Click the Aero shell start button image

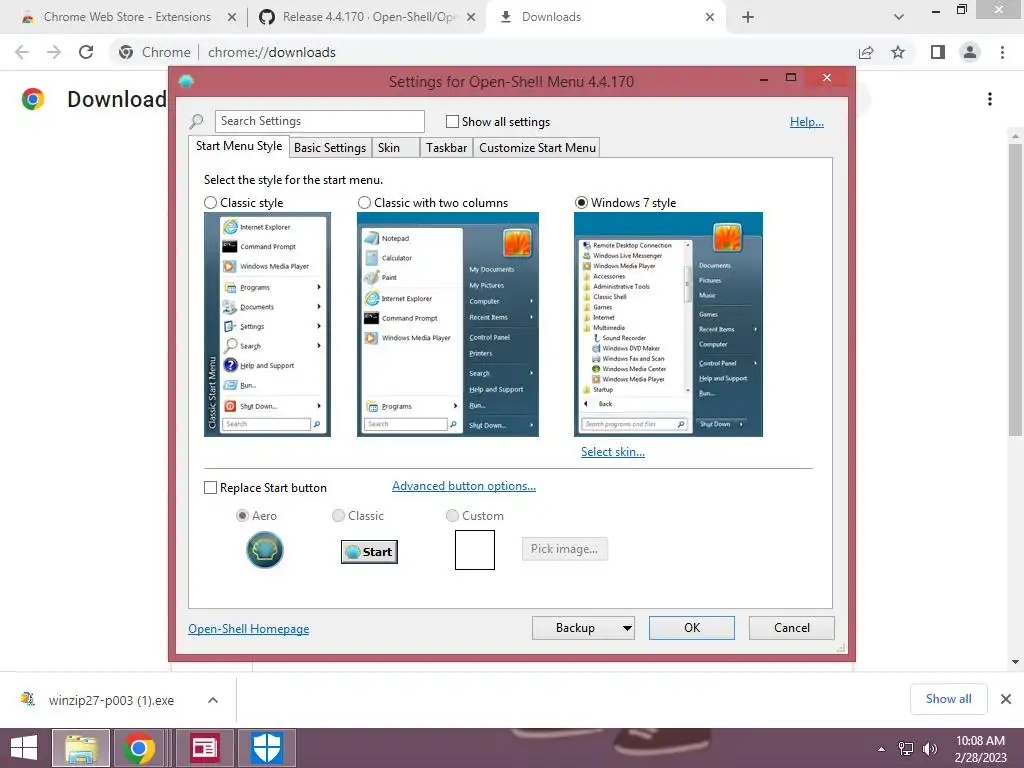[x=264, y=549]
